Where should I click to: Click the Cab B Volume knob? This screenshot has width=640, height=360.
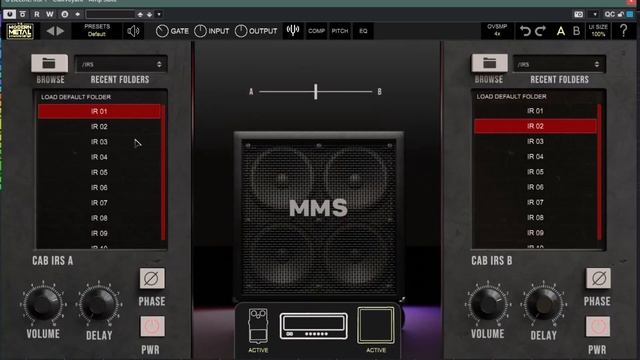pos(487,304)
